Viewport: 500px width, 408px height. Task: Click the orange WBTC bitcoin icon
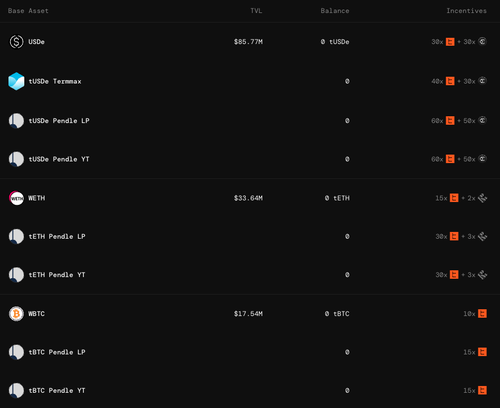[16, 314]
